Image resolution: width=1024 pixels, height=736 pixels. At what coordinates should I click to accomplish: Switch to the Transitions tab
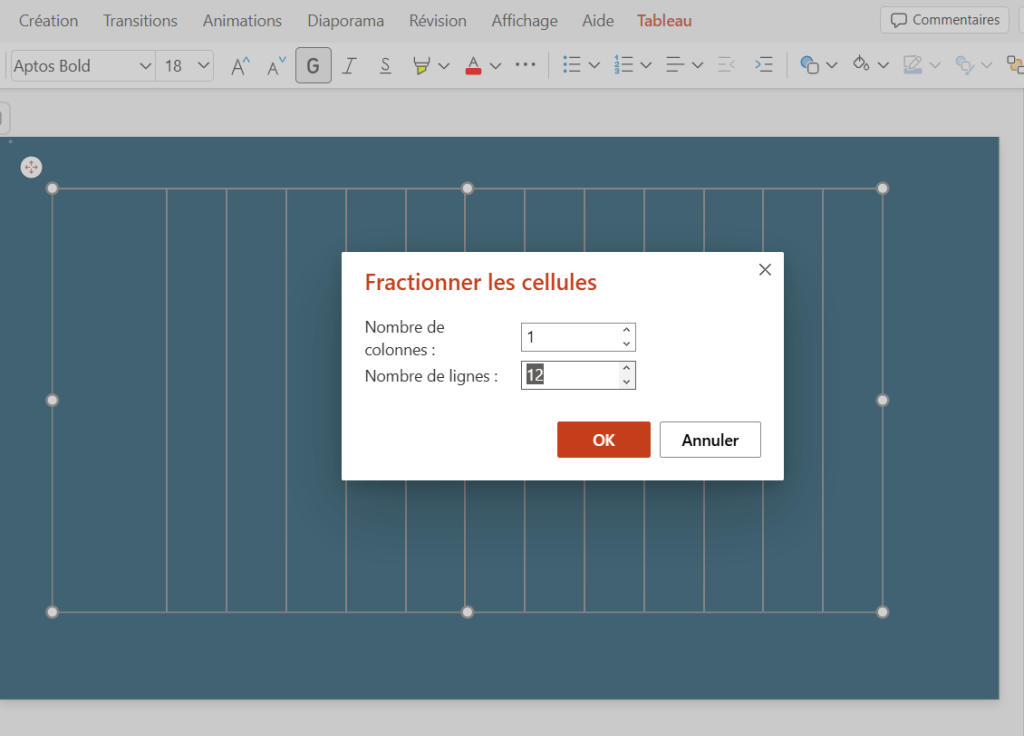[x=140, y=21]
